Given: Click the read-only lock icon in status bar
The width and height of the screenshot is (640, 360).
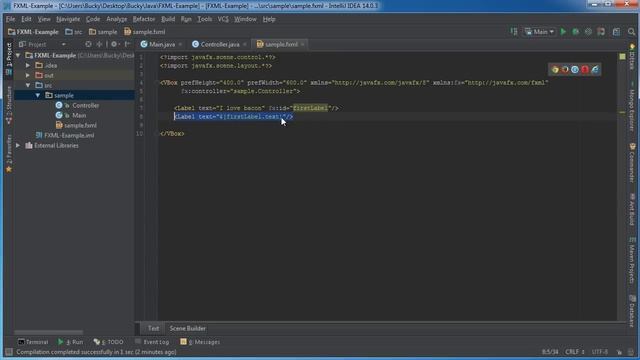Looking at the screenshot, I should coord(619,352).
